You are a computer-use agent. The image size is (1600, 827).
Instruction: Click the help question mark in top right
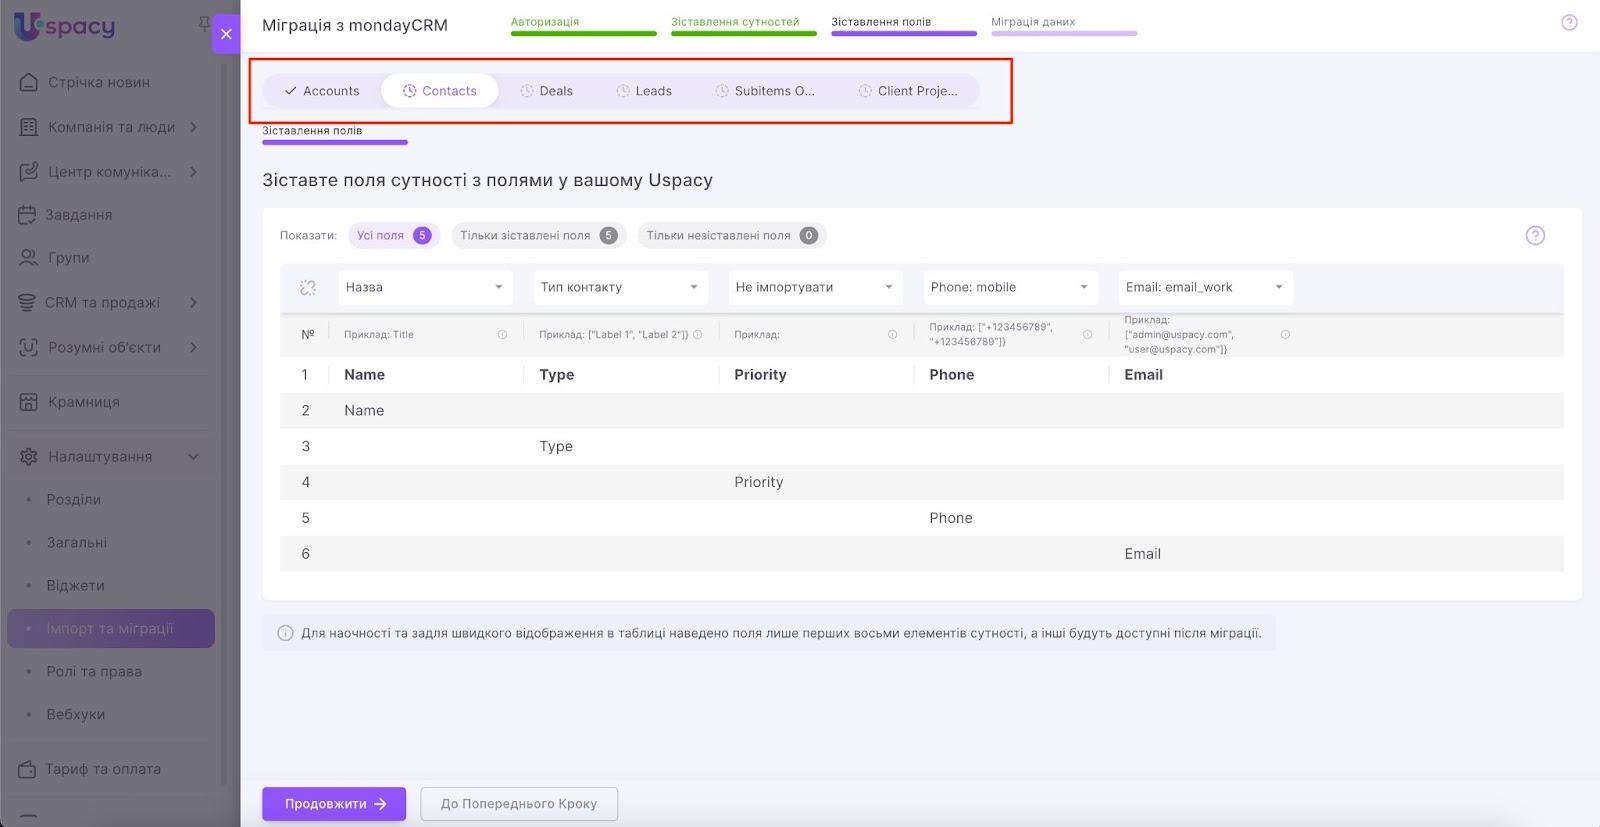[x=1569, y=22]
